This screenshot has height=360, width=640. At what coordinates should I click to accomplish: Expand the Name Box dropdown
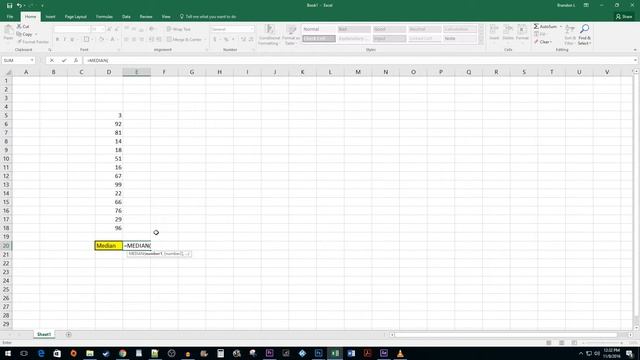tap(32, 60)
